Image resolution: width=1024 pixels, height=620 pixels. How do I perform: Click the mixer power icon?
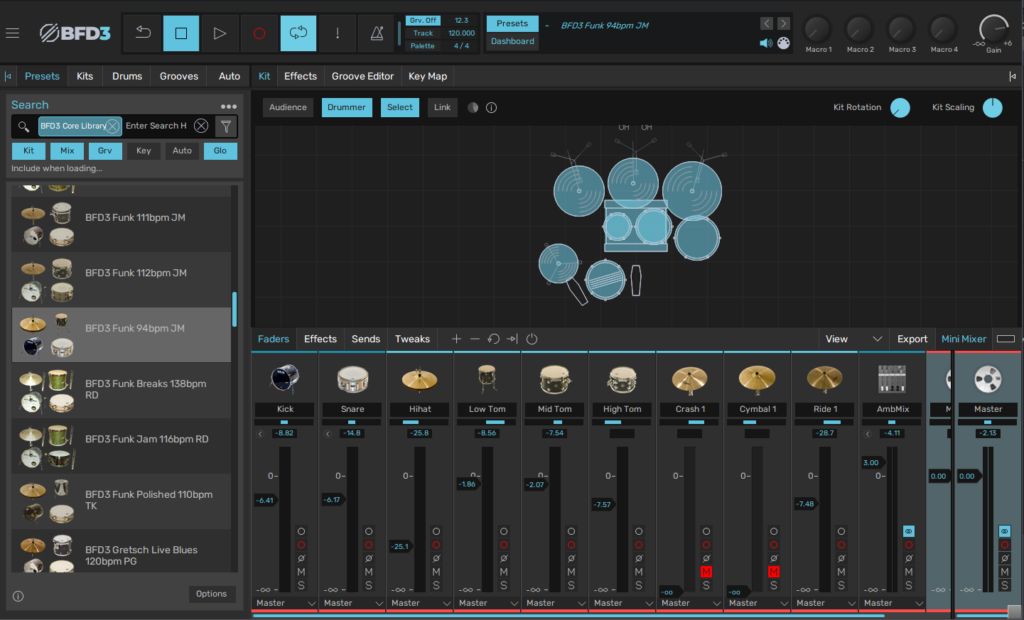pos(532,339)
